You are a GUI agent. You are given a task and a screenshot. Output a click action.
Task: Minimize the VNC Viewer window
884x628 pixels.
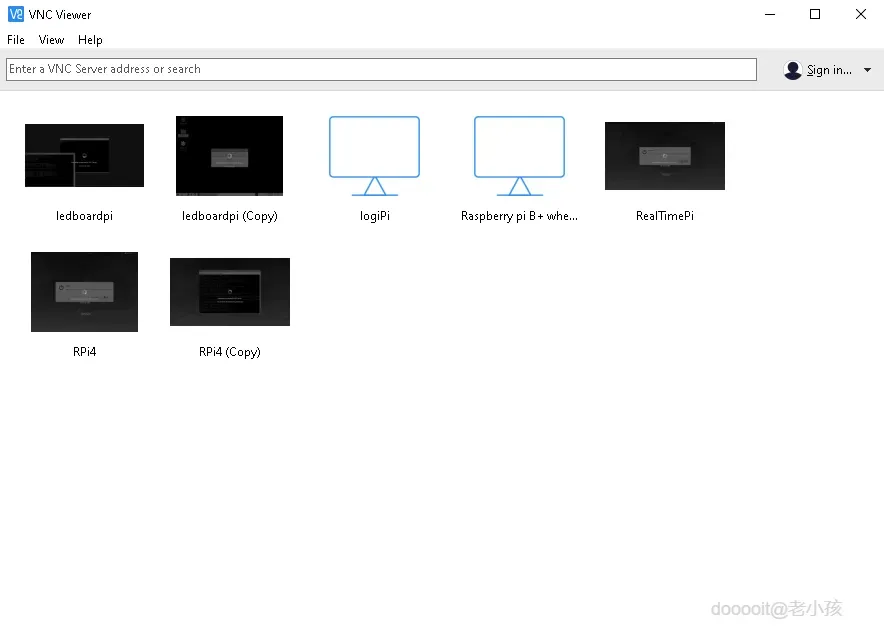[x=770, y=14]
